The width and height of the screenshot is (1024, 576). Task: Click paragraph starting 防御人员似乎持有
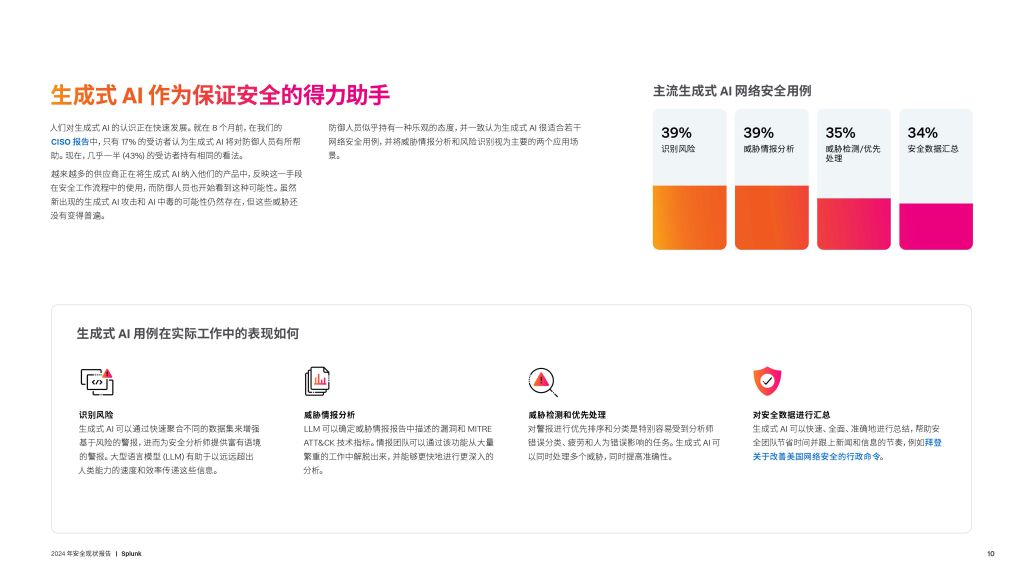pos(455,142)
